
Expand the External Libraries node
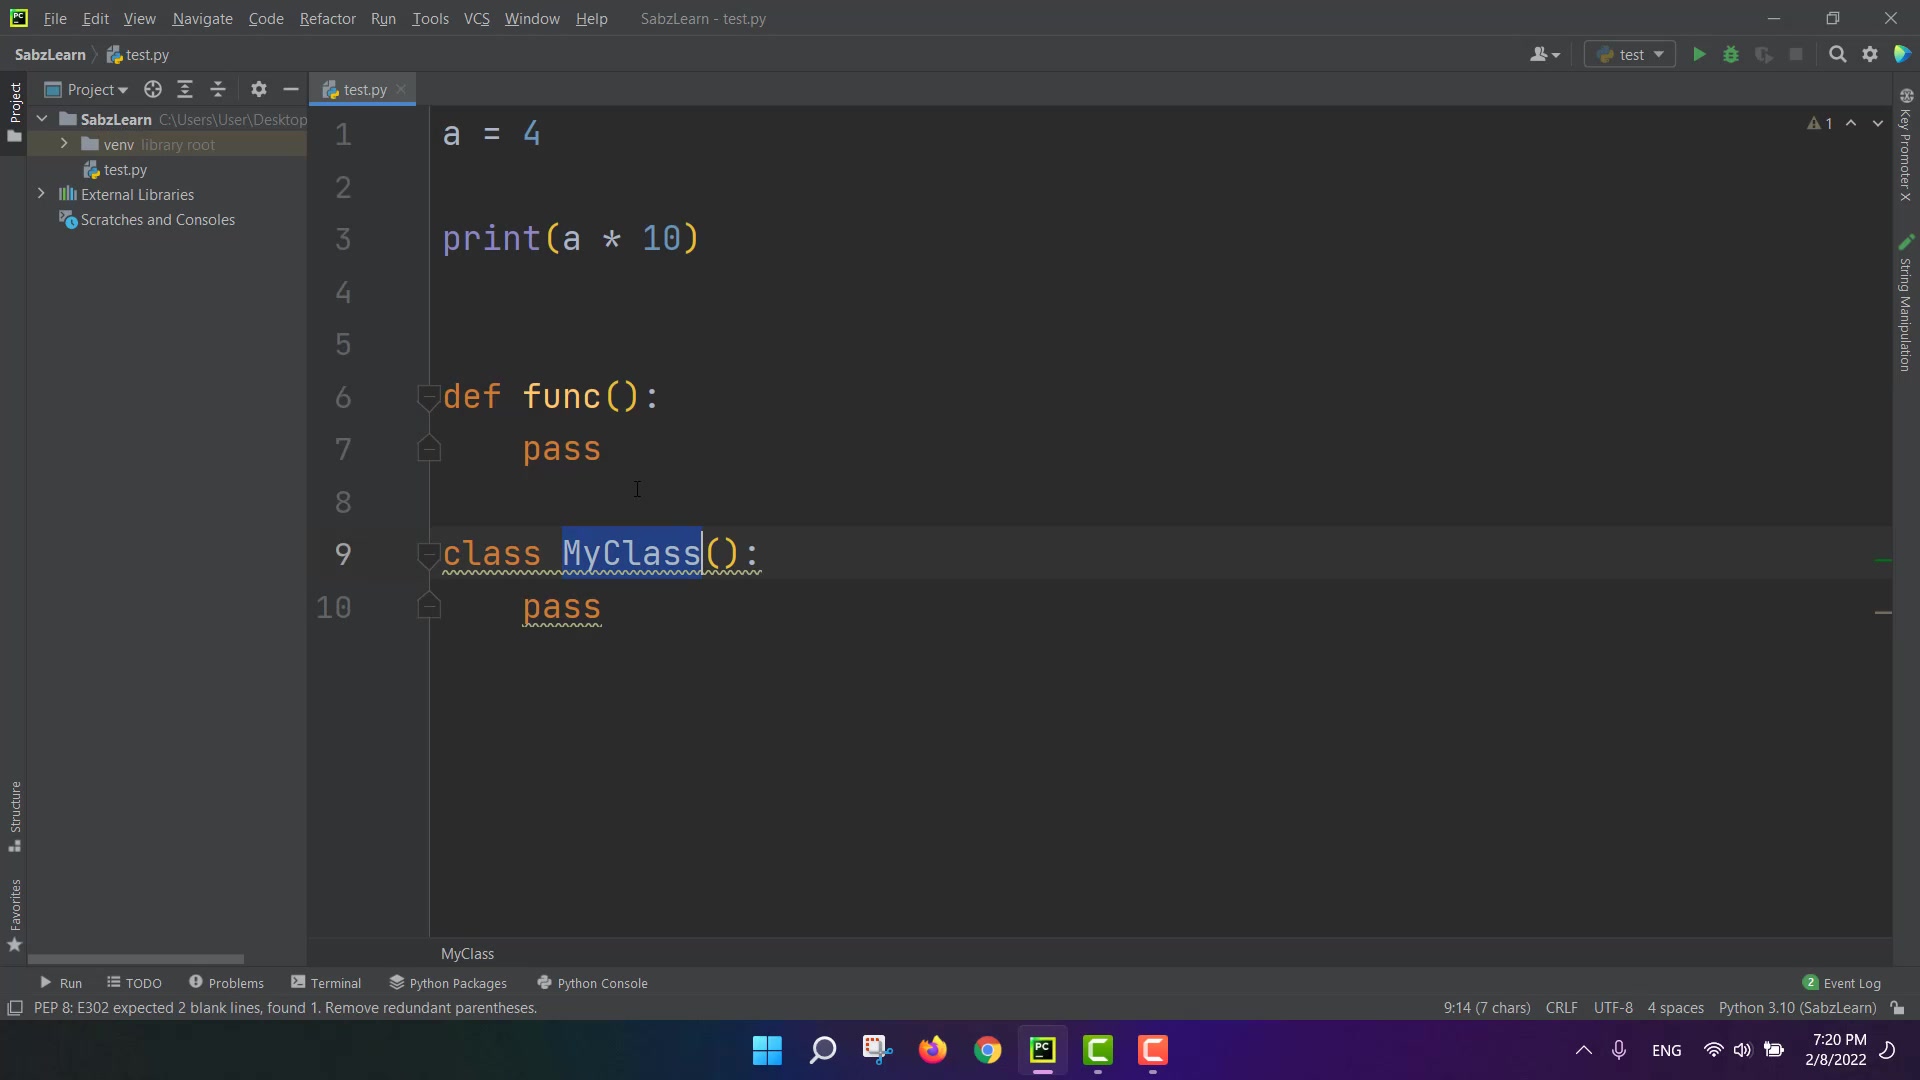point(41,194)
